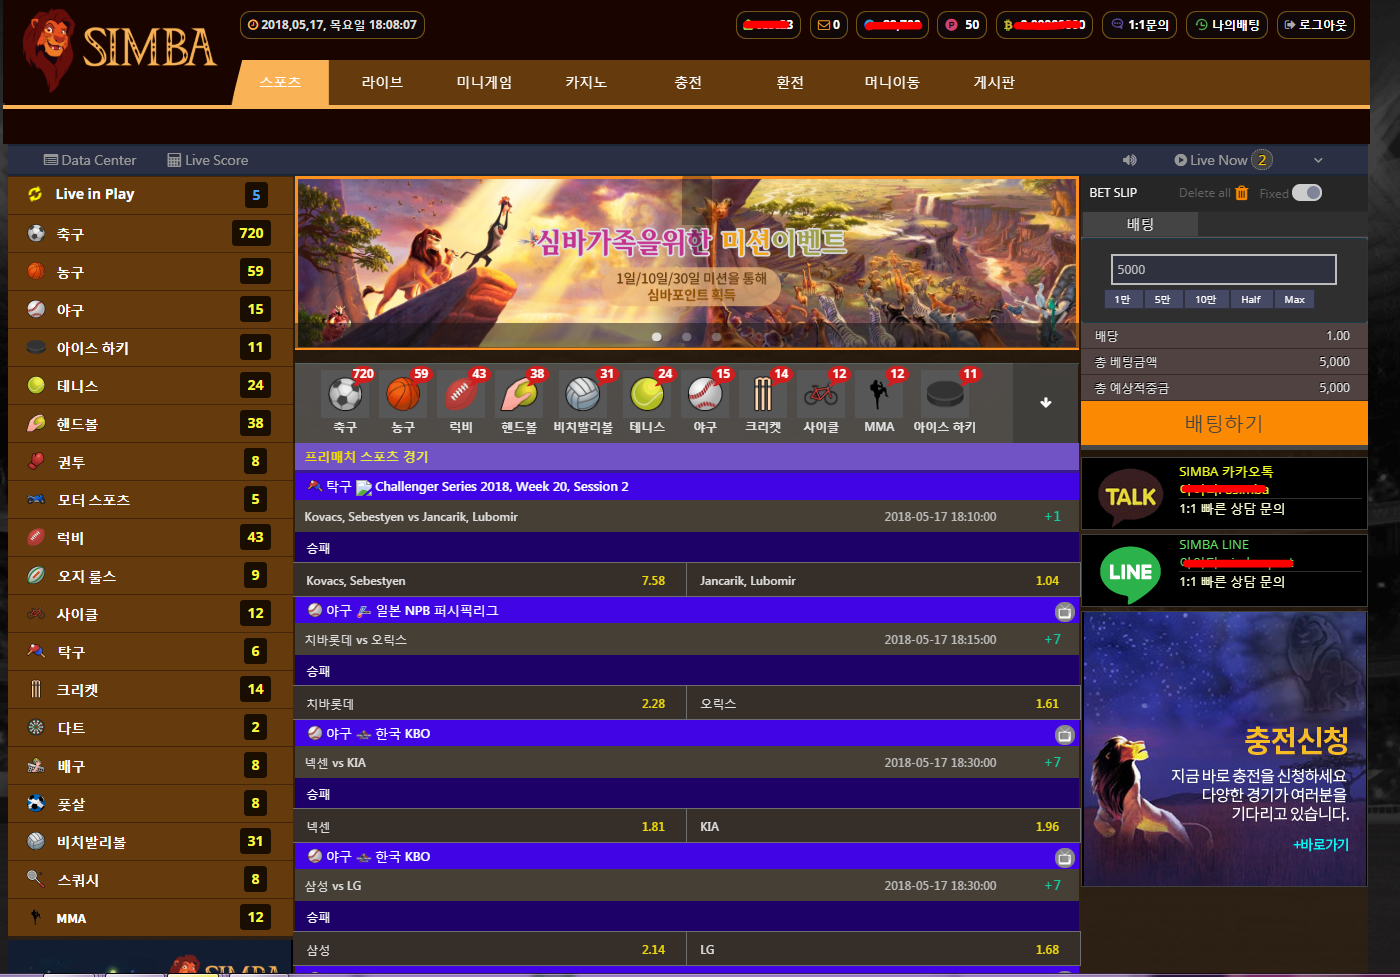
Task: Click the 바로가기 link on recharge banner
Action: 1321,844
